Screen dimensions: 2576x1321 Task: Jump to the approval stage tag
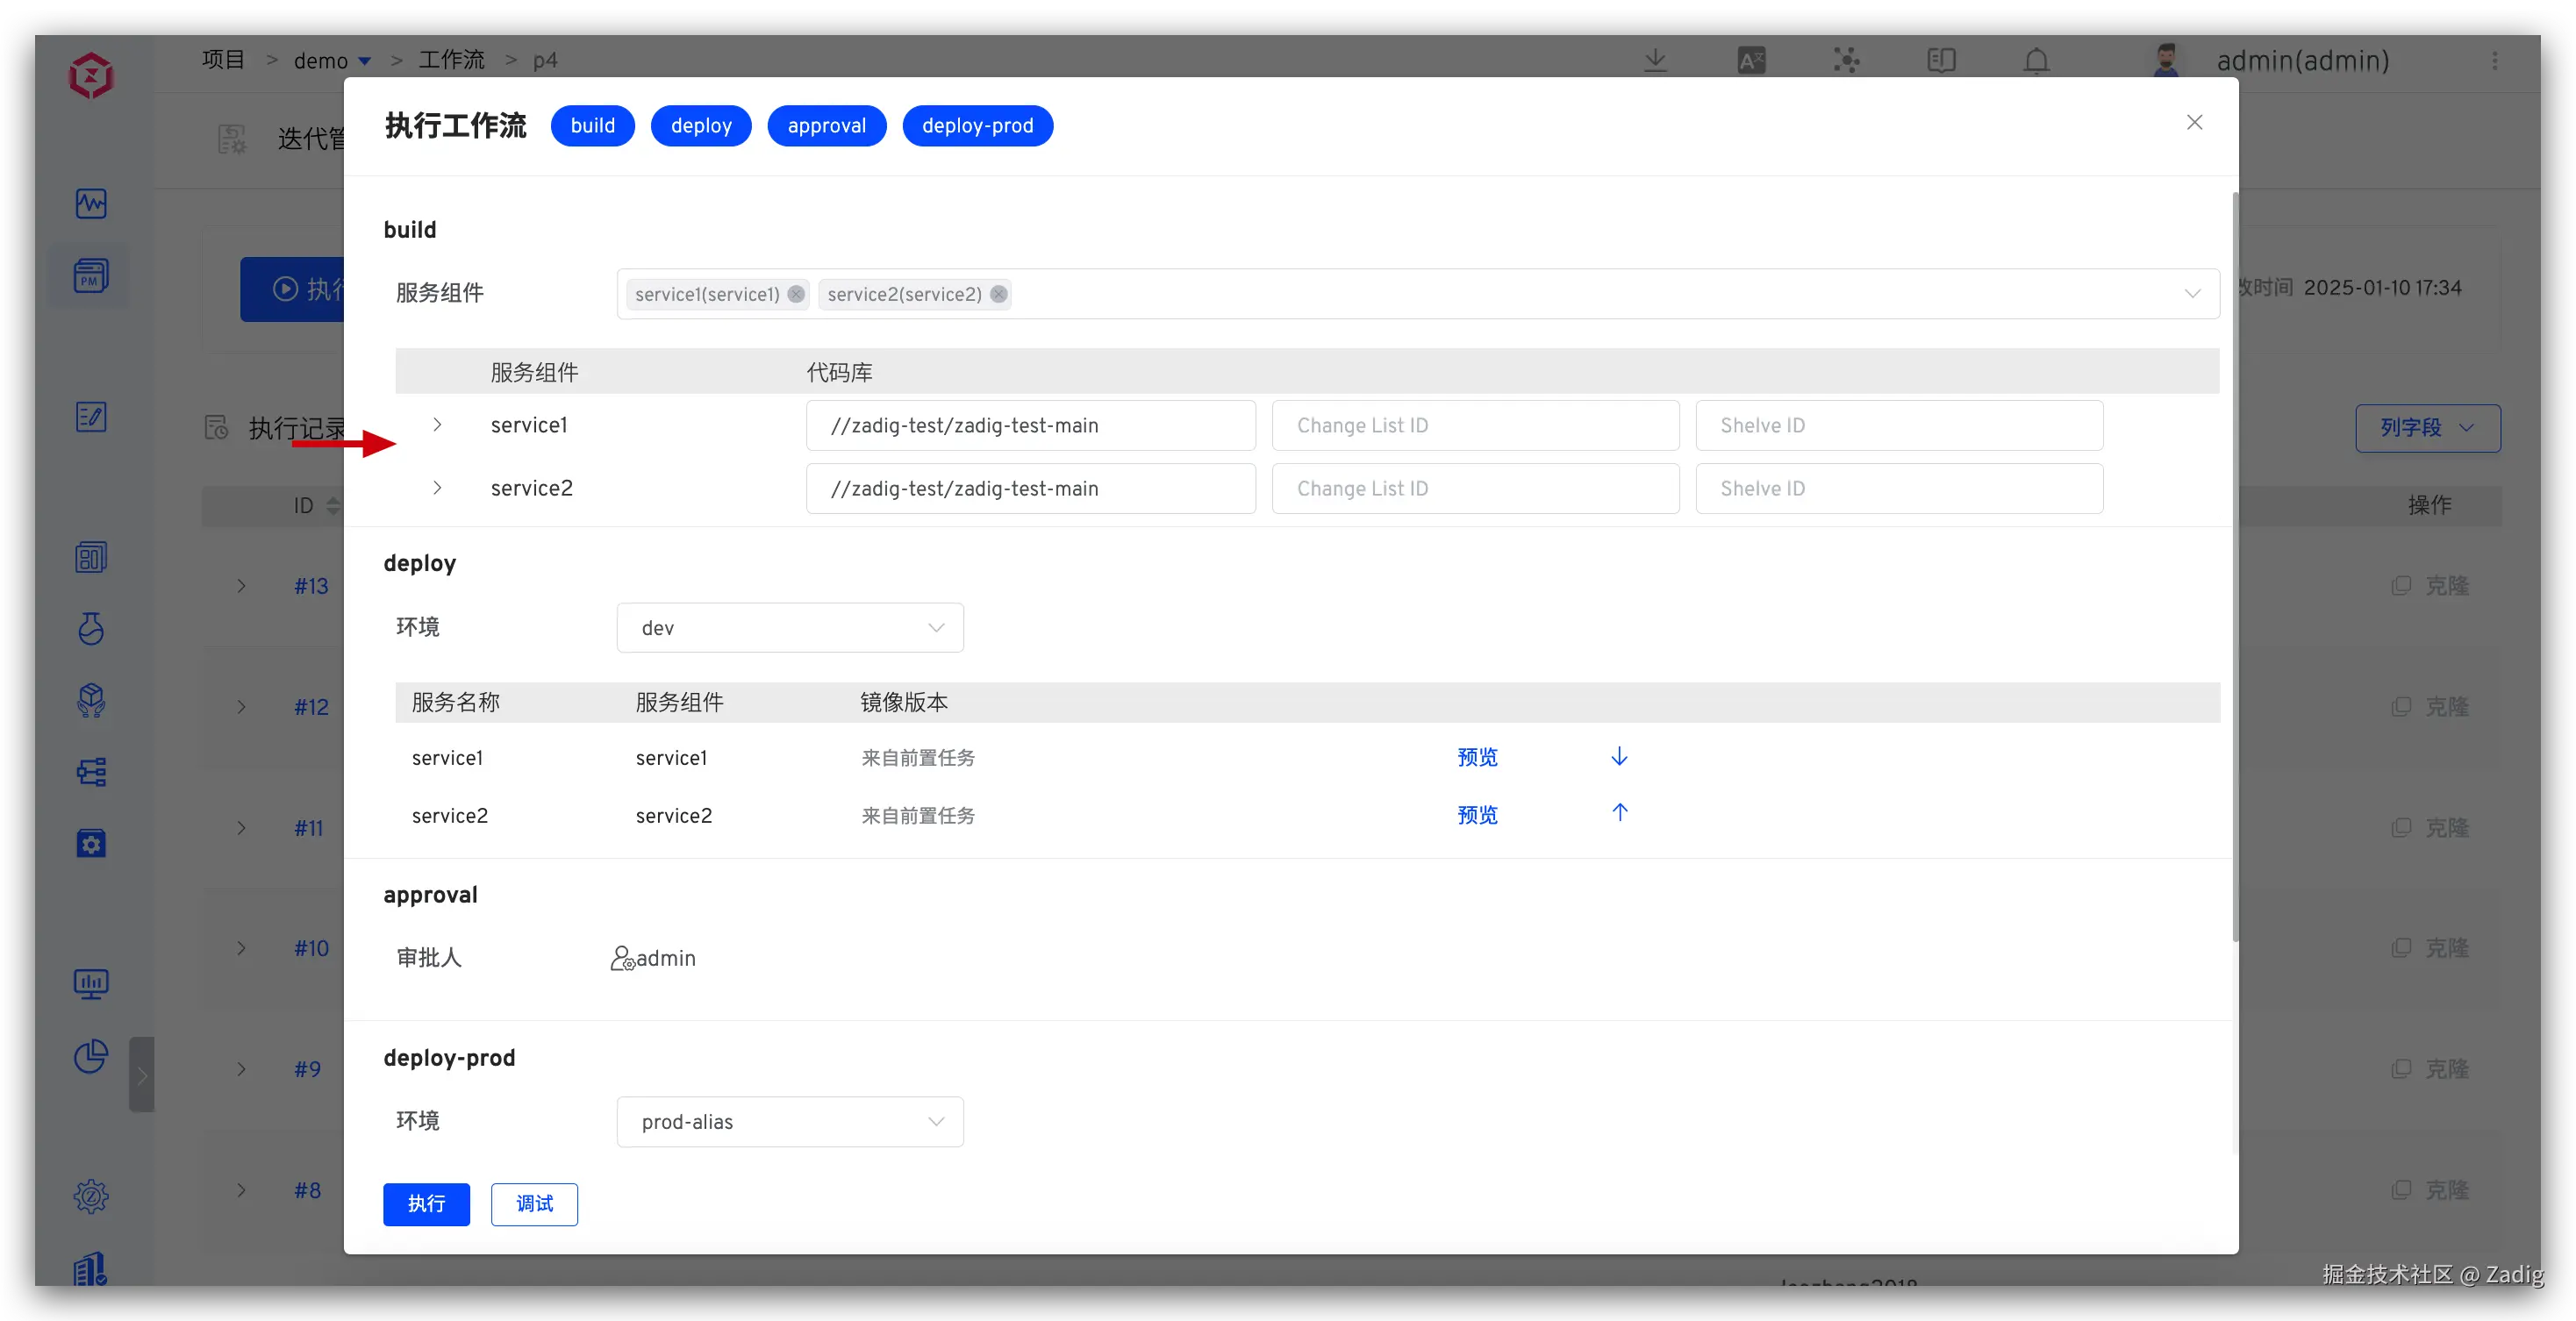(826, 126)
